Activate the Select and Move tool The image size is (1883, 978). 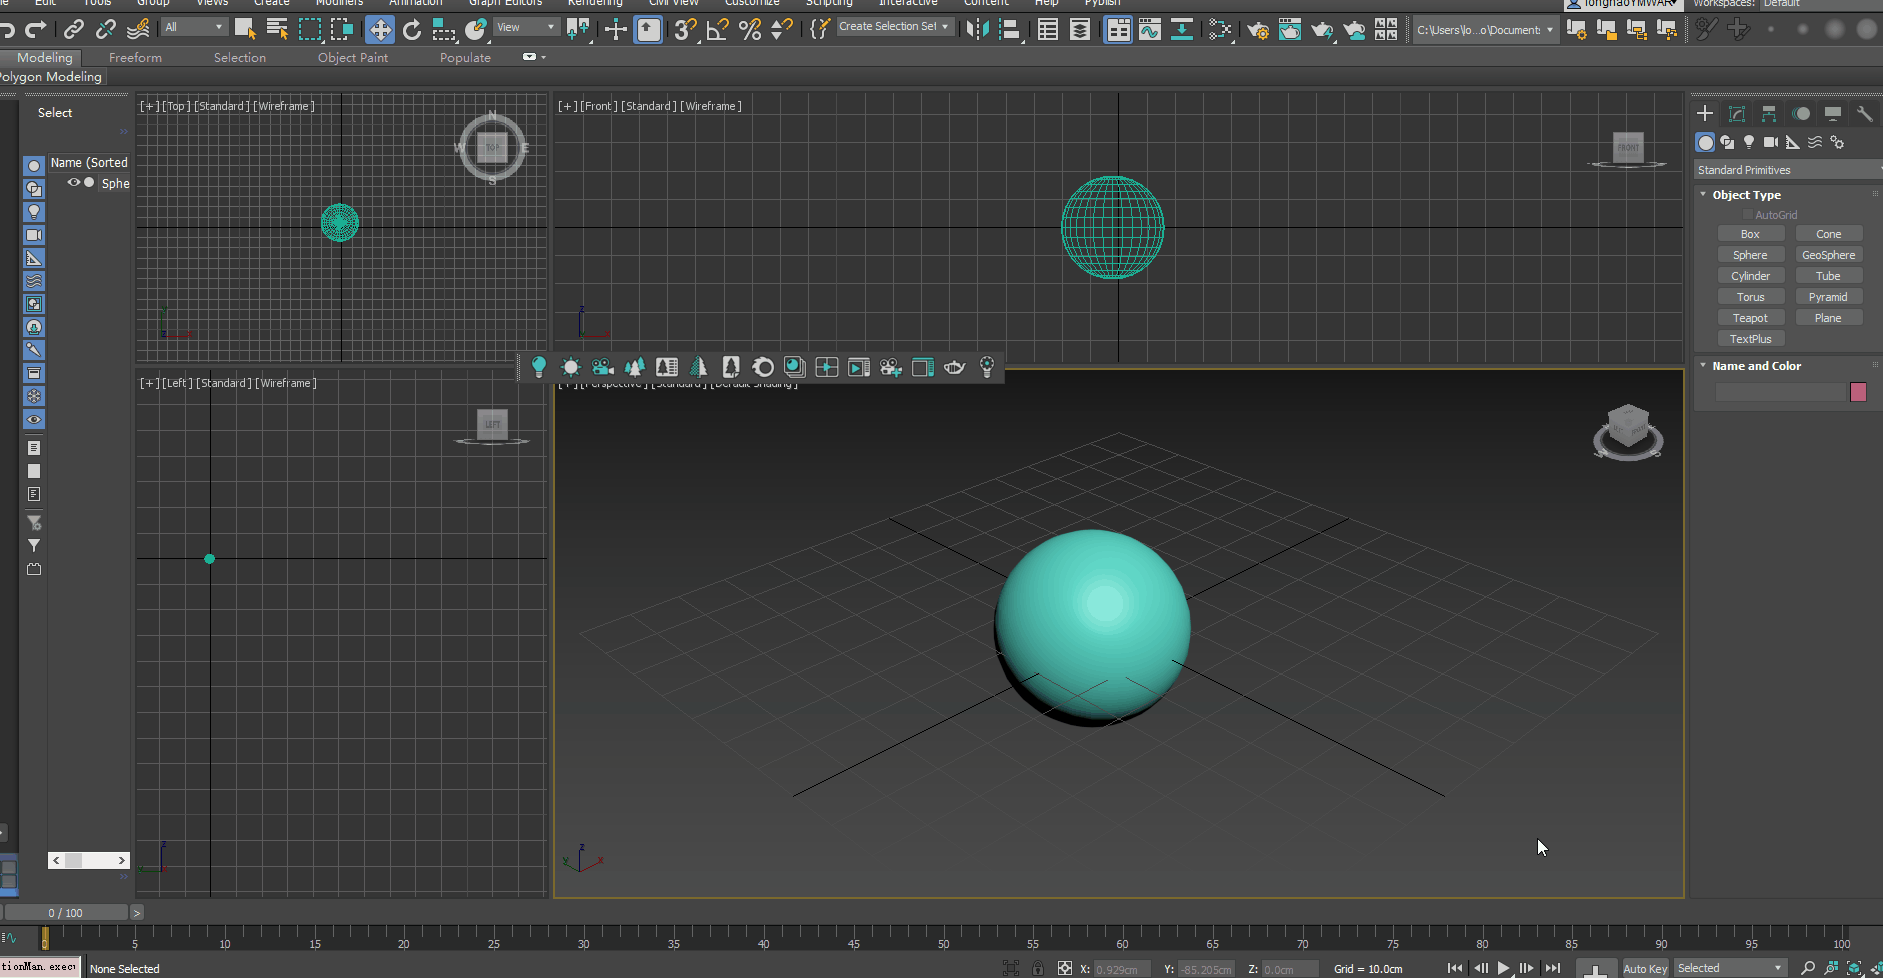tap(380, 30)
